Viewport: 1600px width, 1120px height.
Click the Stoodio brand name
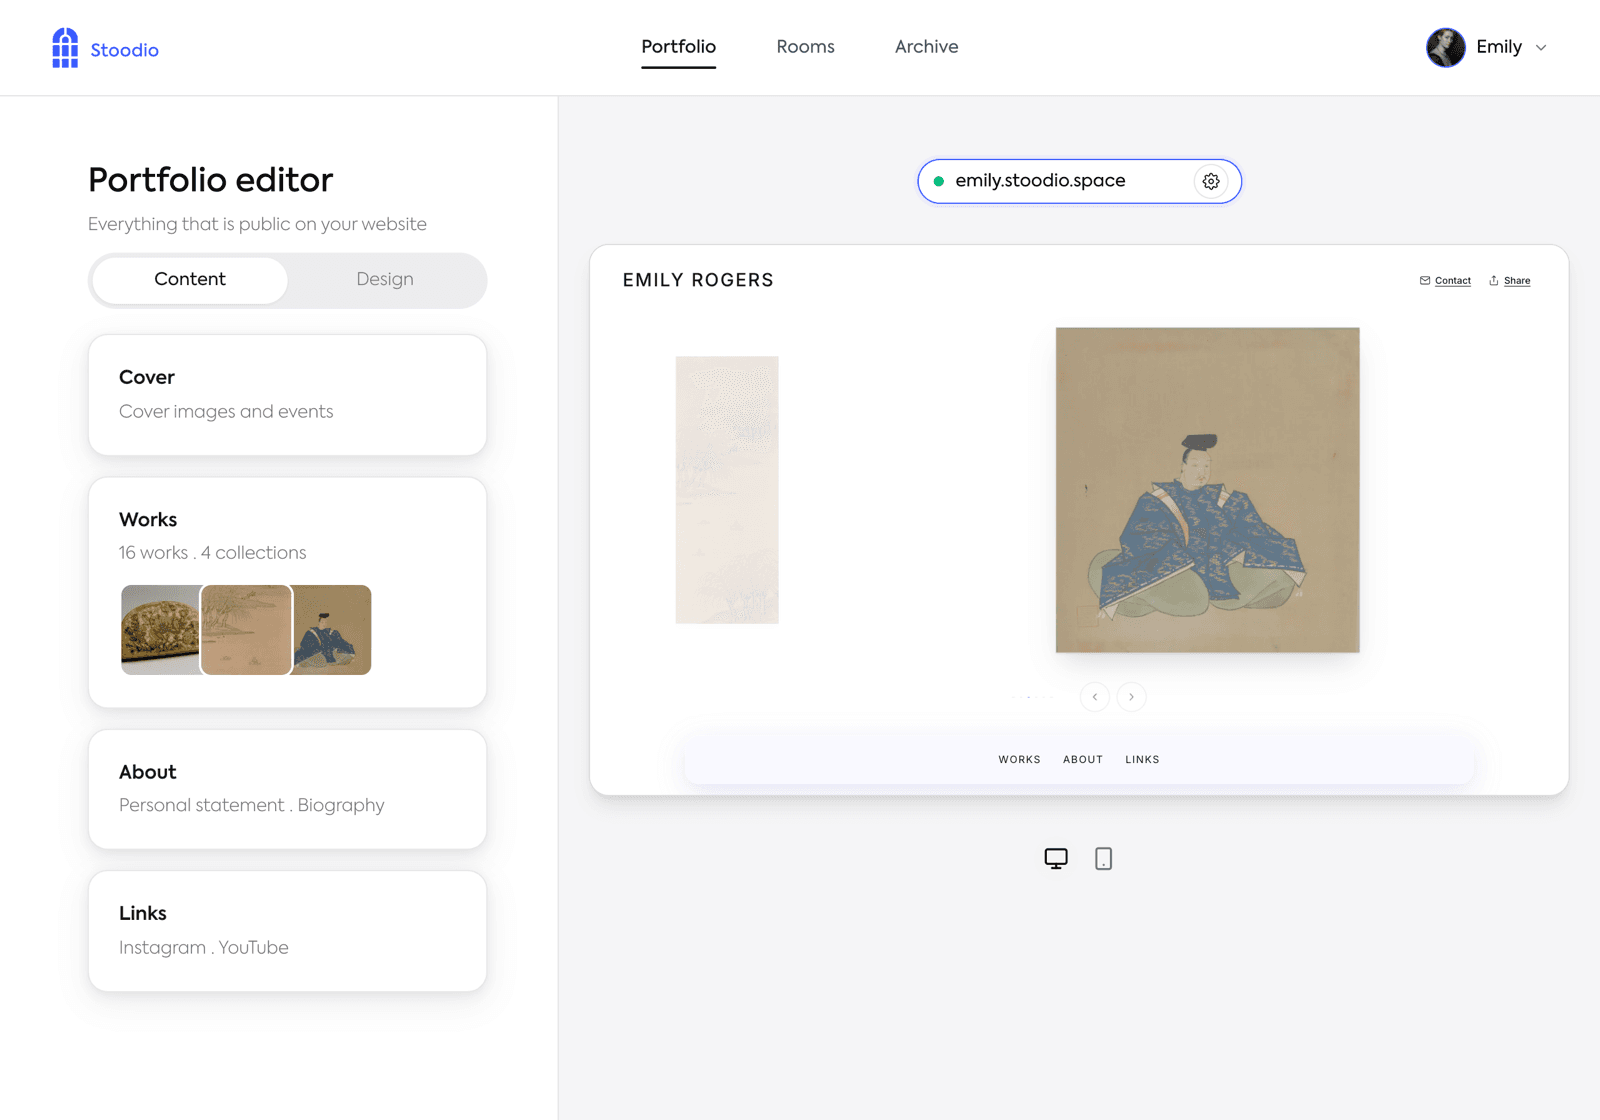click(x=124, y=50)
